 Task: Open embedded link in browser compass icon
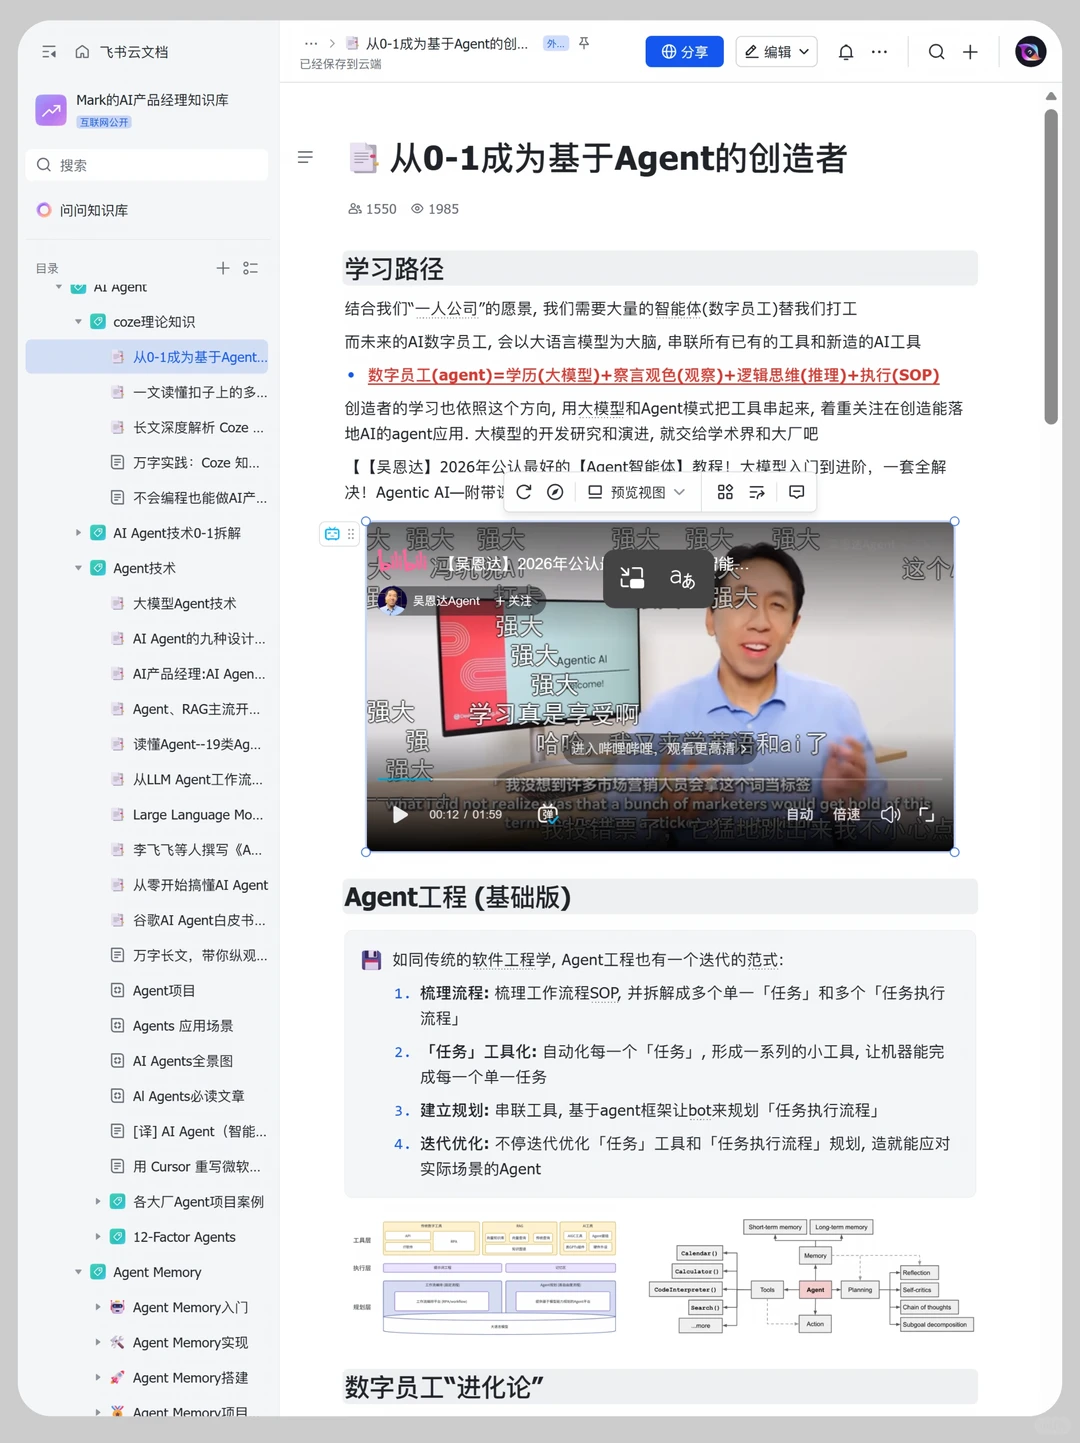click(555, 492)
